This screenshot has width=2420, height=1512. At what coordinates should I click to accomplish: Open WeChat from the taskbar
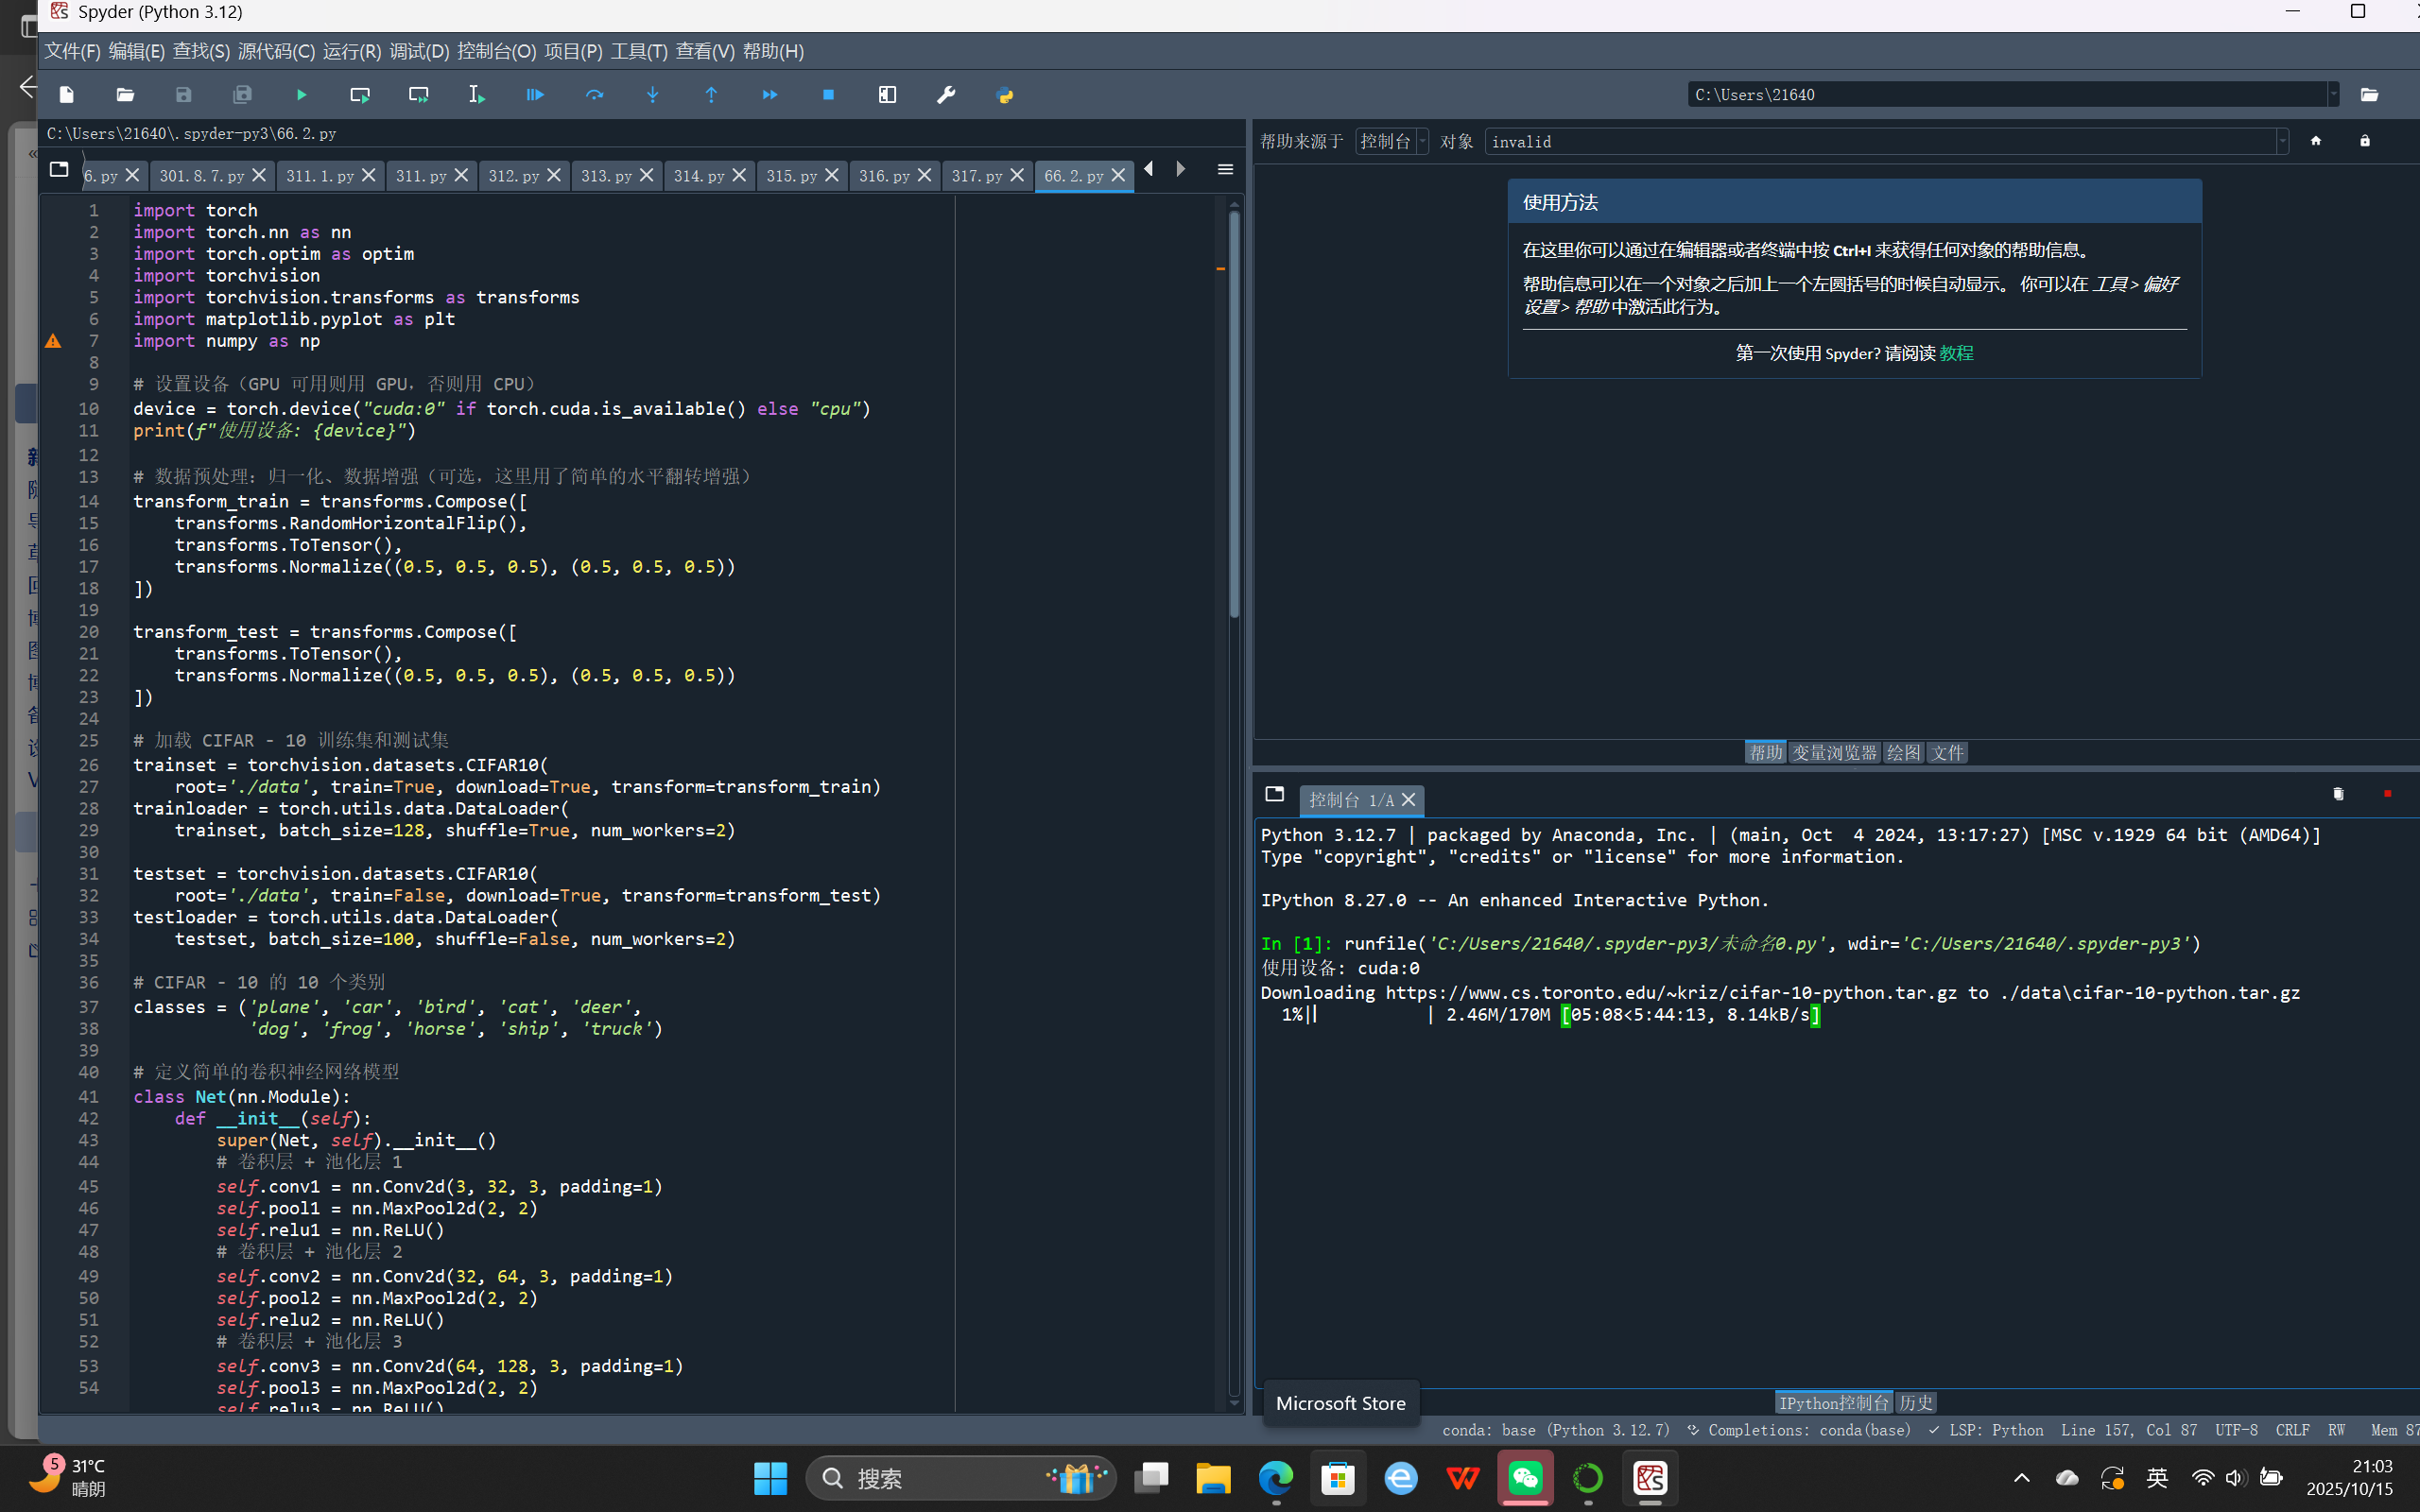1525,1478
